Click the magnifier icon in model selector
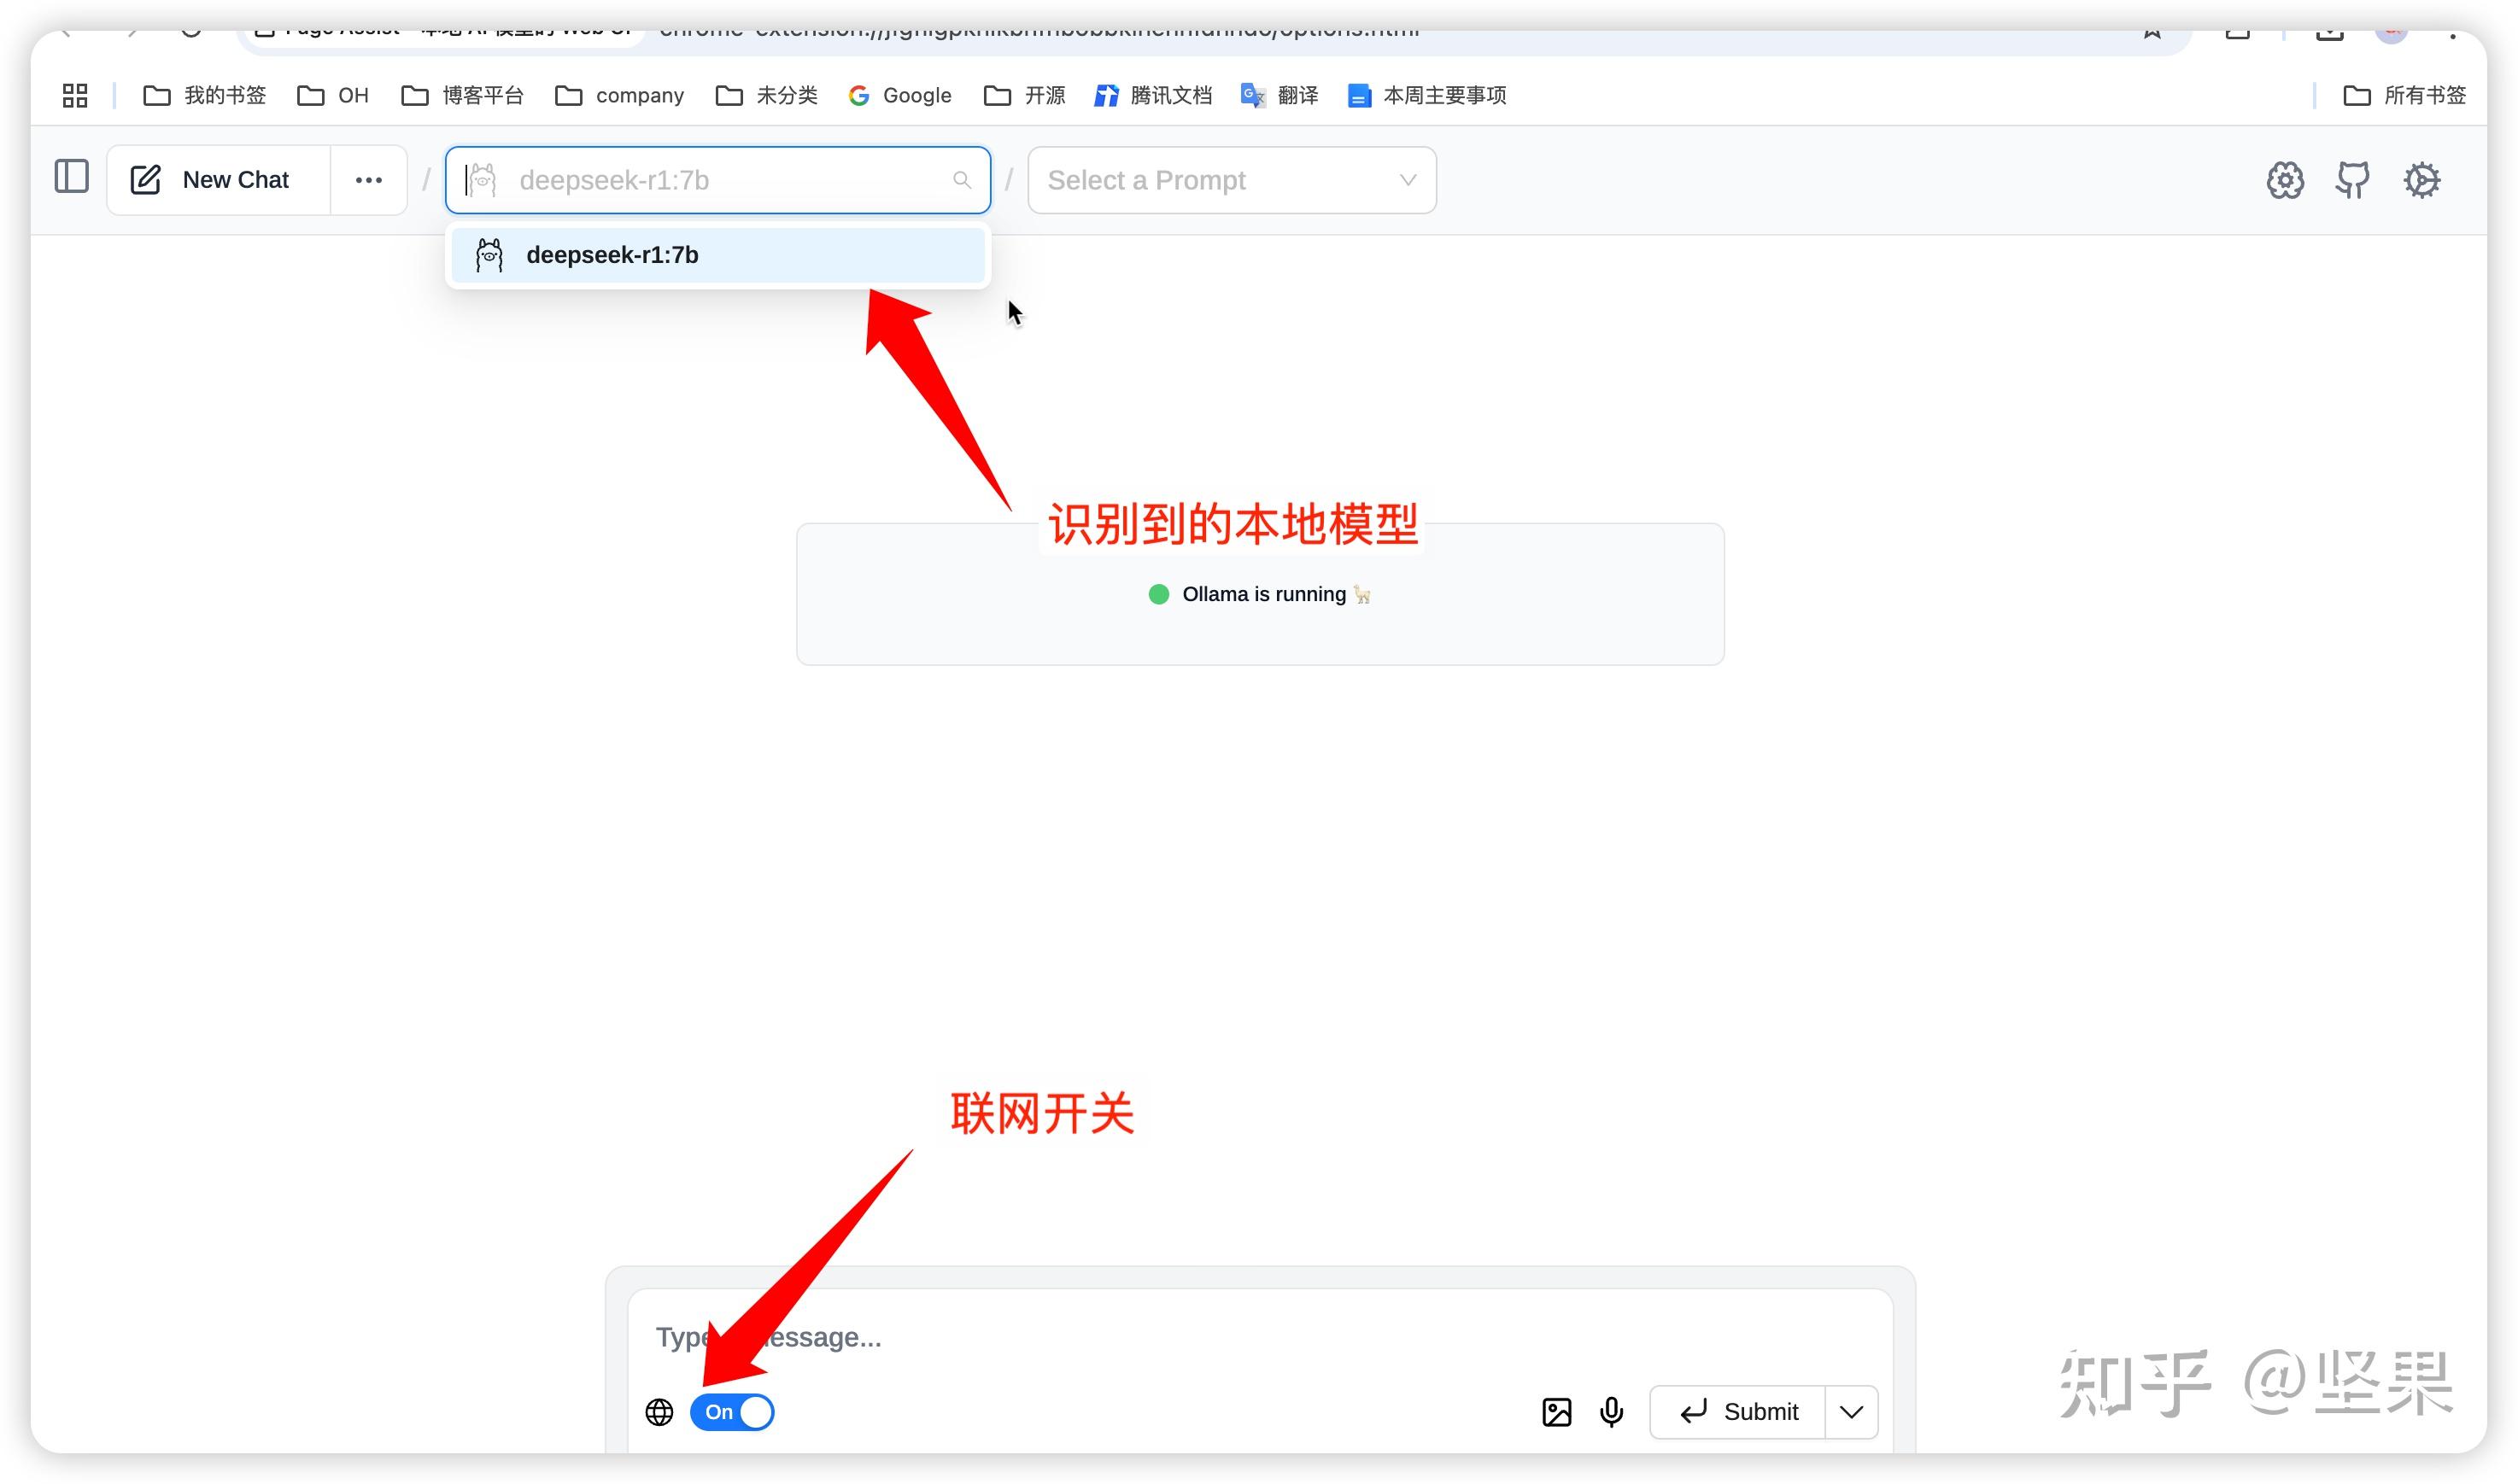 pyautogui.click(x=962, y=180)
